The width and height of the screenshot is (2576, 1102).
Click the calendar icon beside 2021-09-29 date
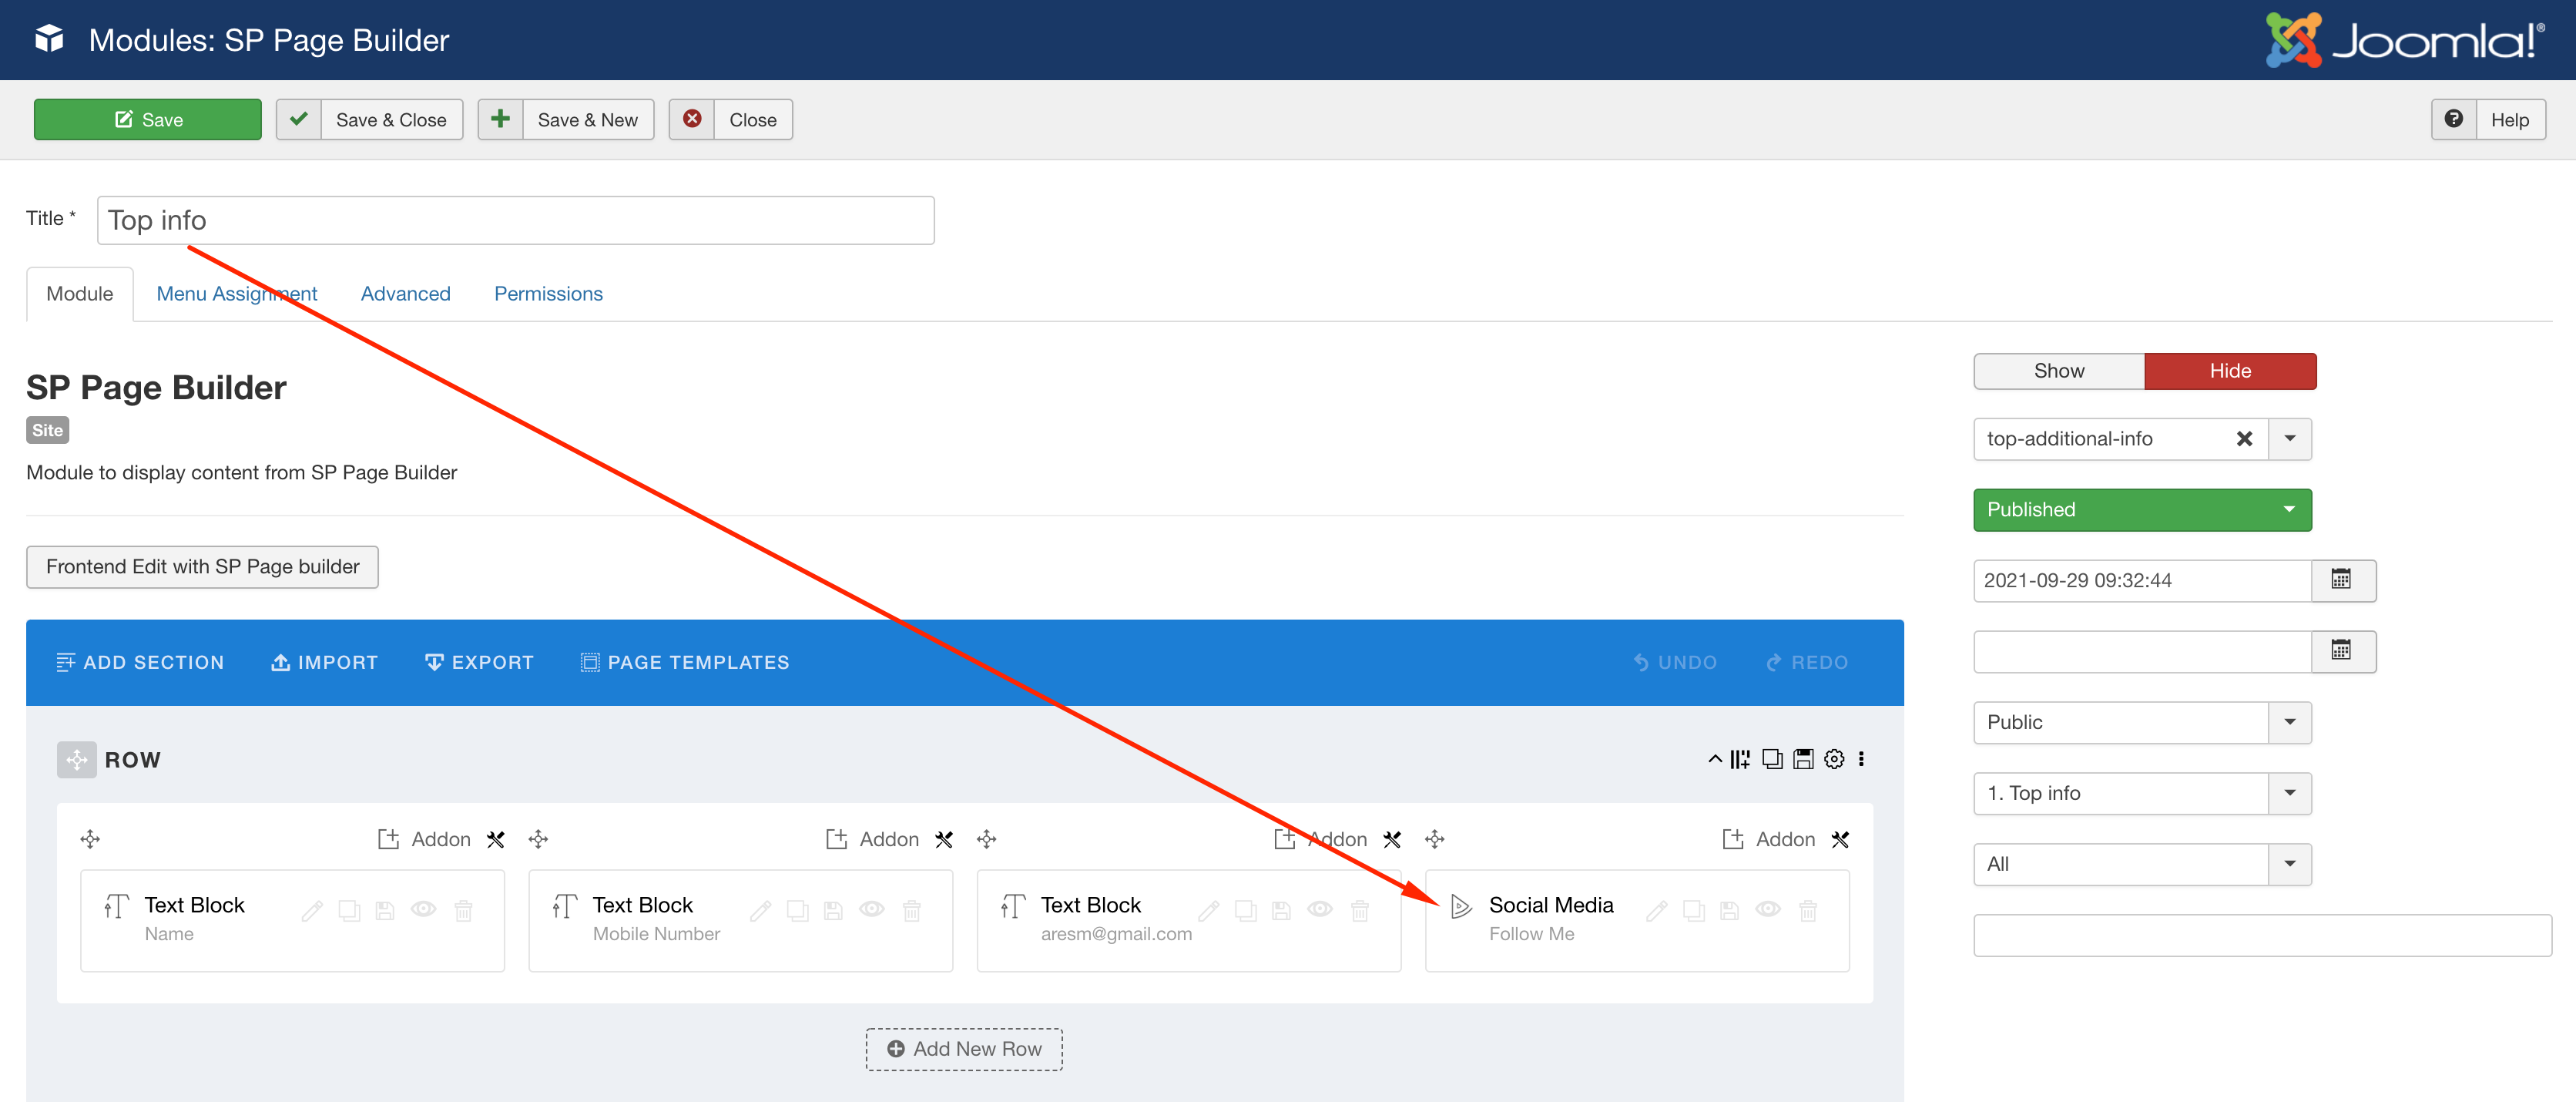tap(2341, 580)
